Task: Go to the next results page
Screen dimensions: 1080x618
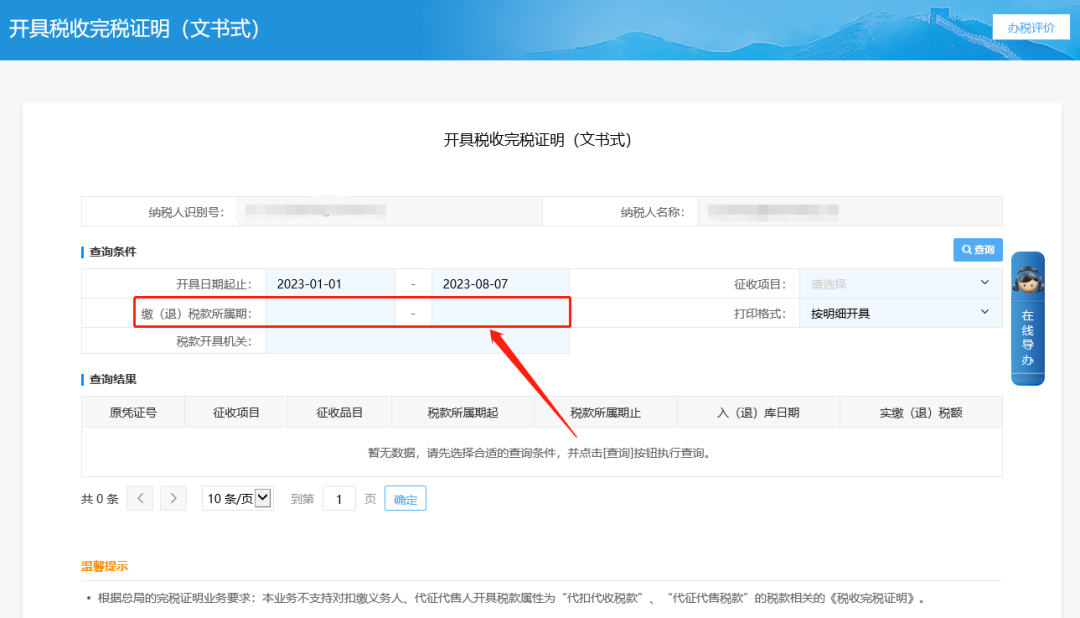Action: point(173,498)
